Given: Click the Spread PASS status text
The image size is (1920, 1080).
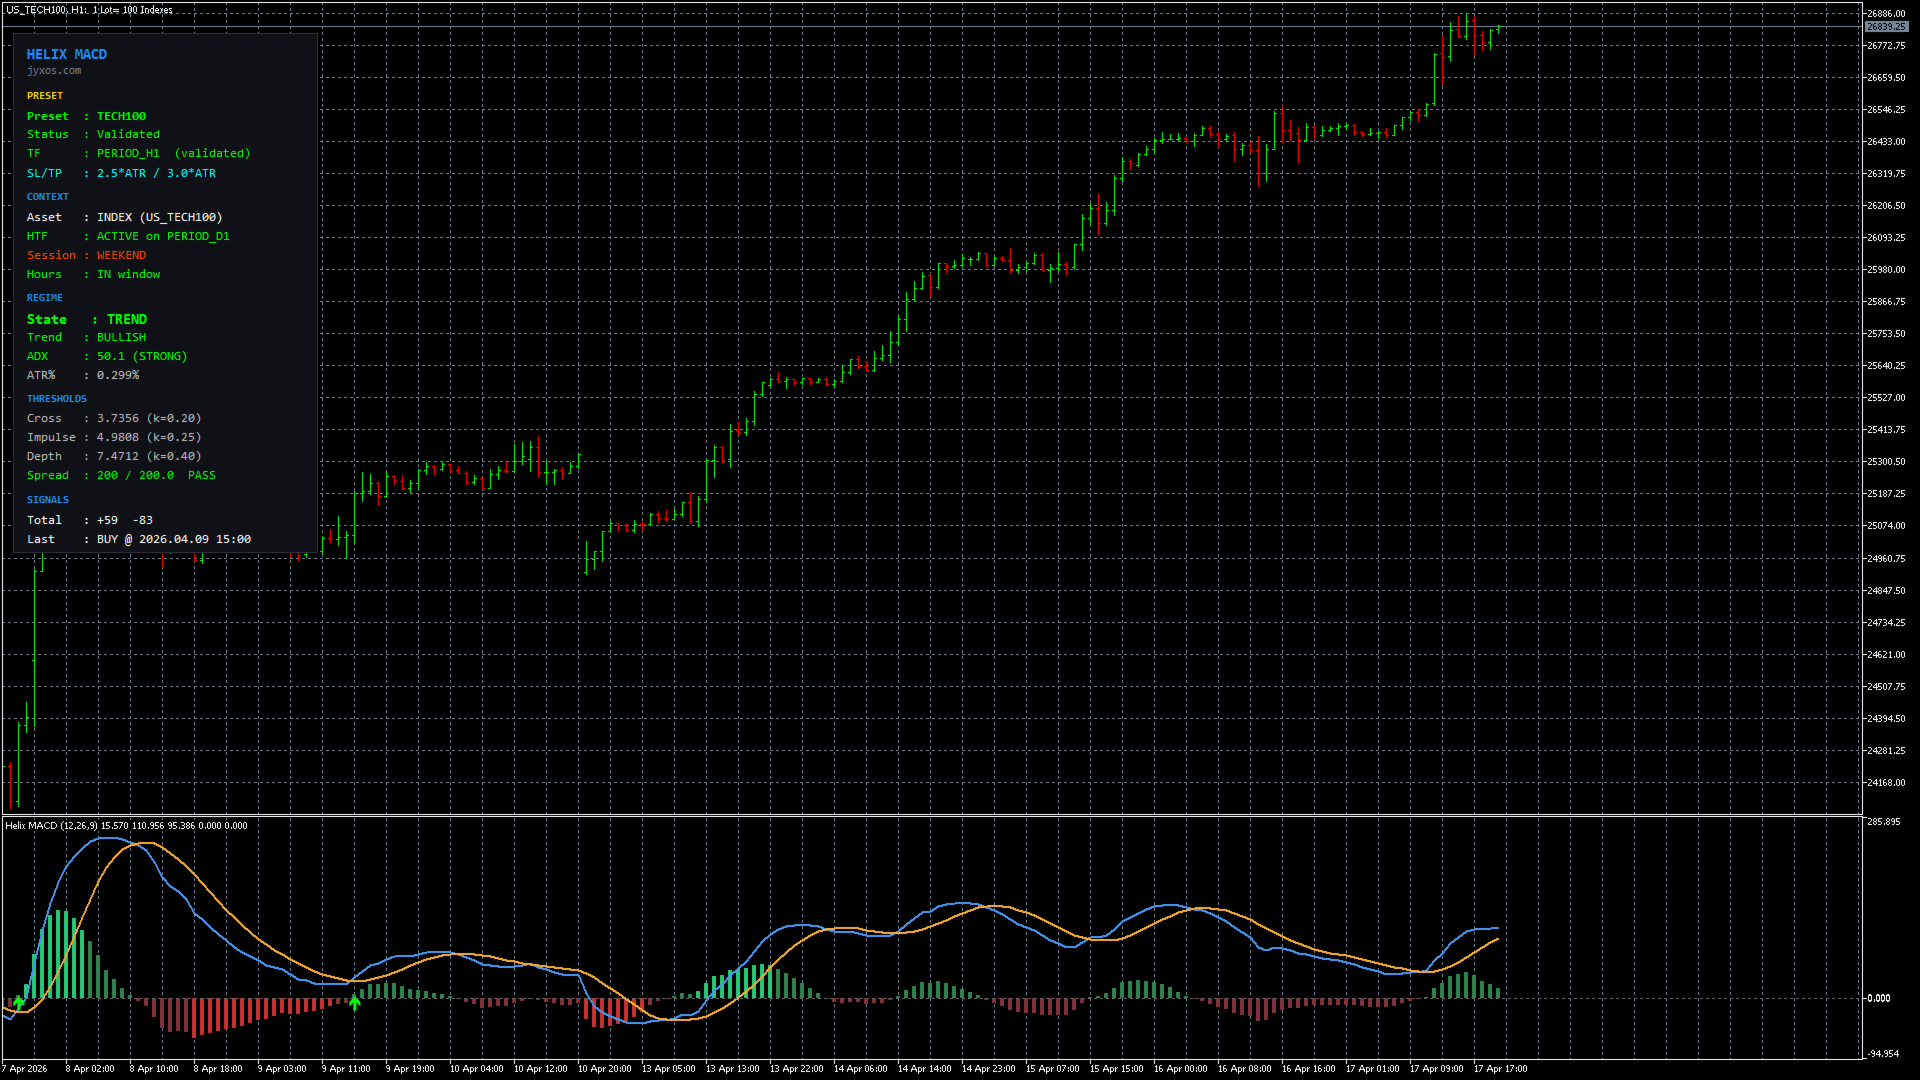Looking at the screenshot, I should tap(201, 476).
